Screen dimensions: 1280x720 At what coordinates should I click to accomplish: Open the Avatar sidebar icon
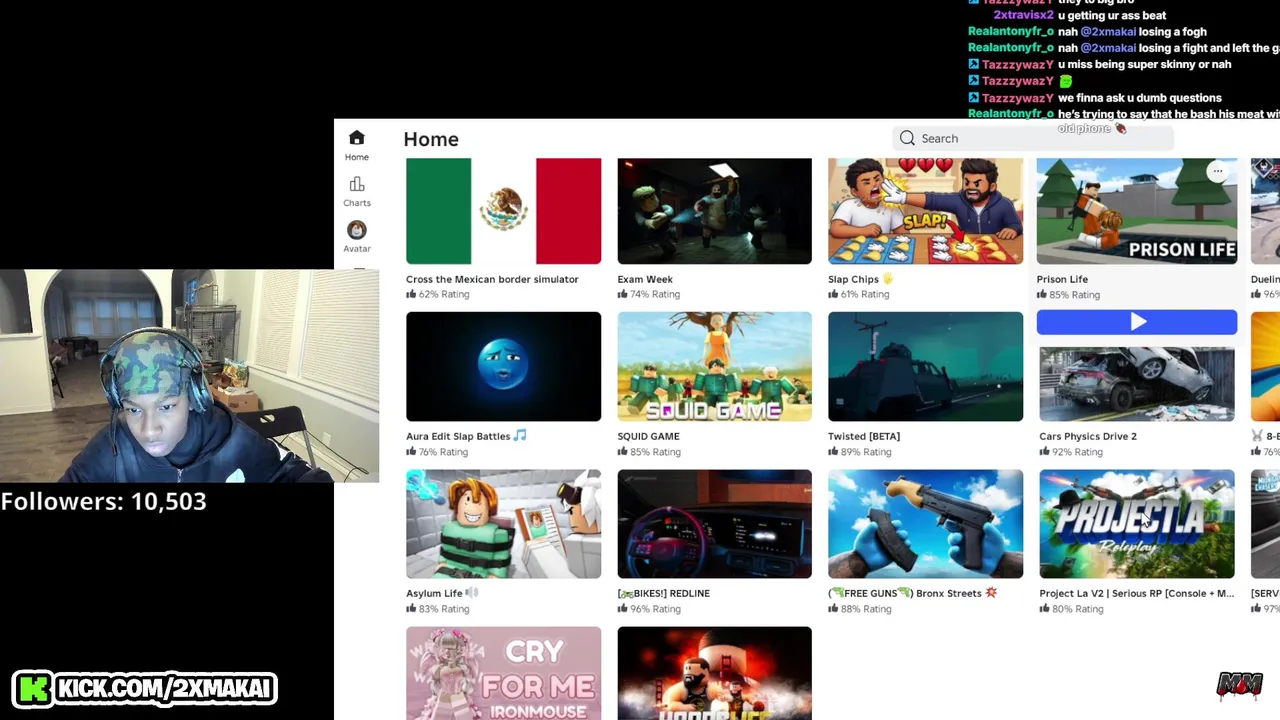click(x=357, y=230)
